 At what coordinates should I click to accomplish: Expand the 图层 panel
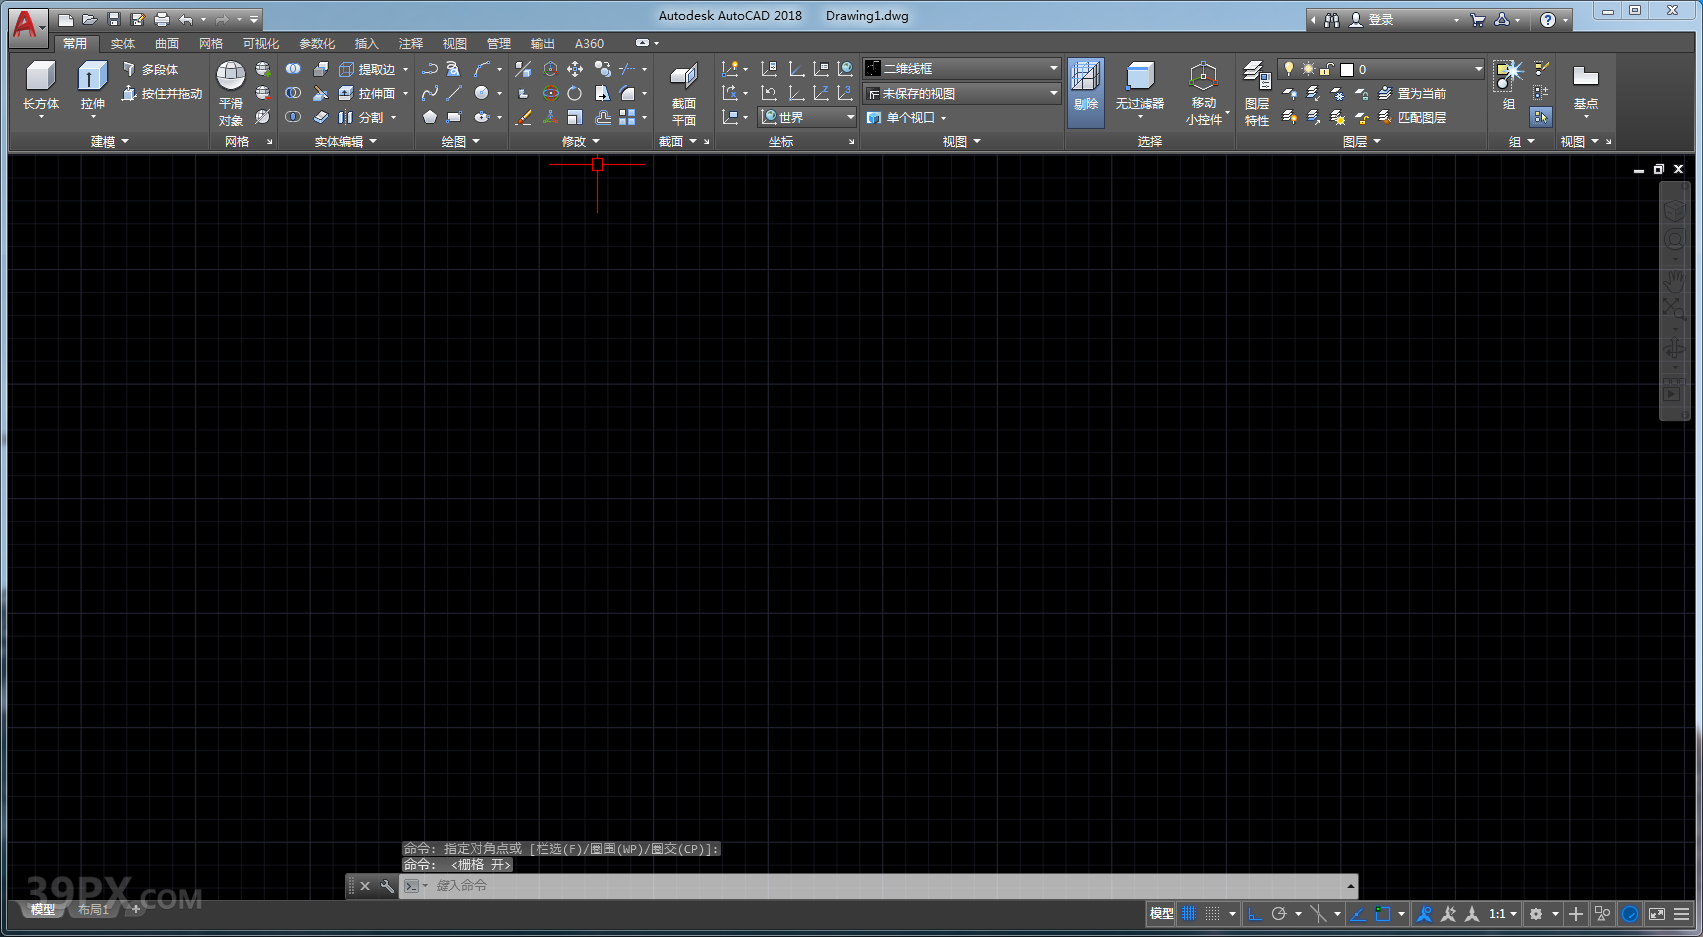coord(1362,141)
